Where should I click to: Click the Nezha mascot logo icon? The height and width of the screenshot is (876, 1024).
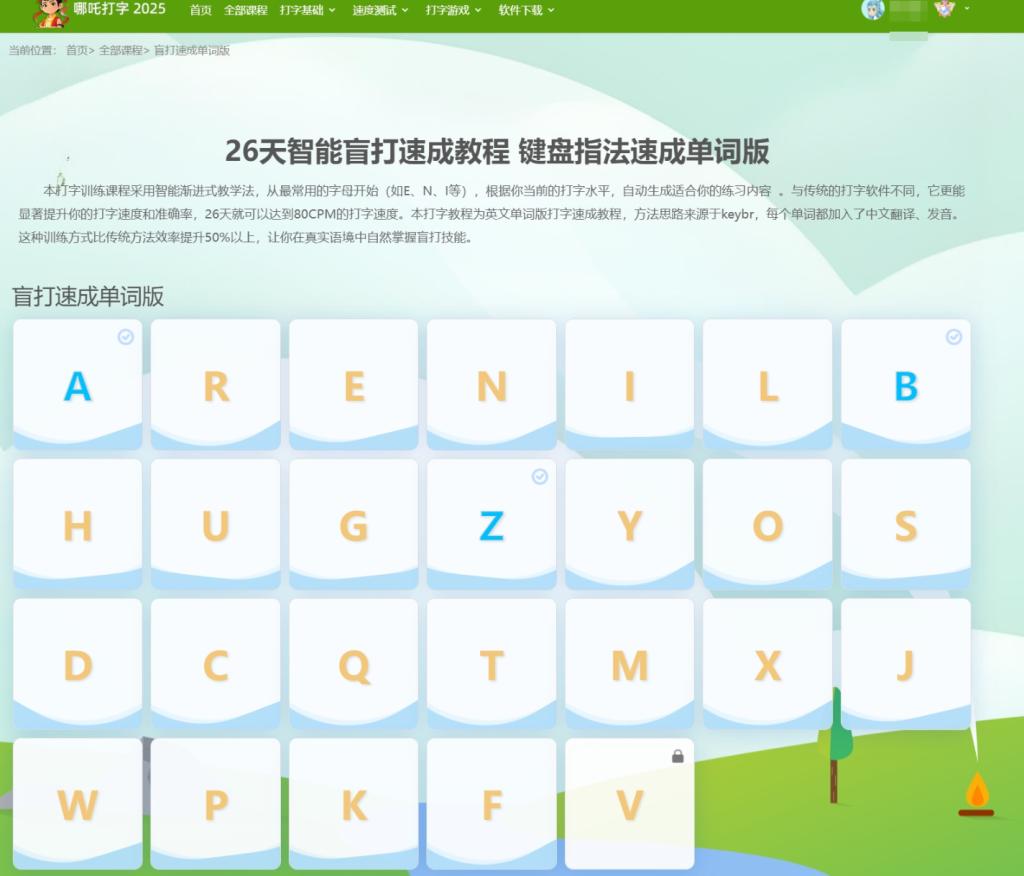pyautogui.click(x=50, y=12)
